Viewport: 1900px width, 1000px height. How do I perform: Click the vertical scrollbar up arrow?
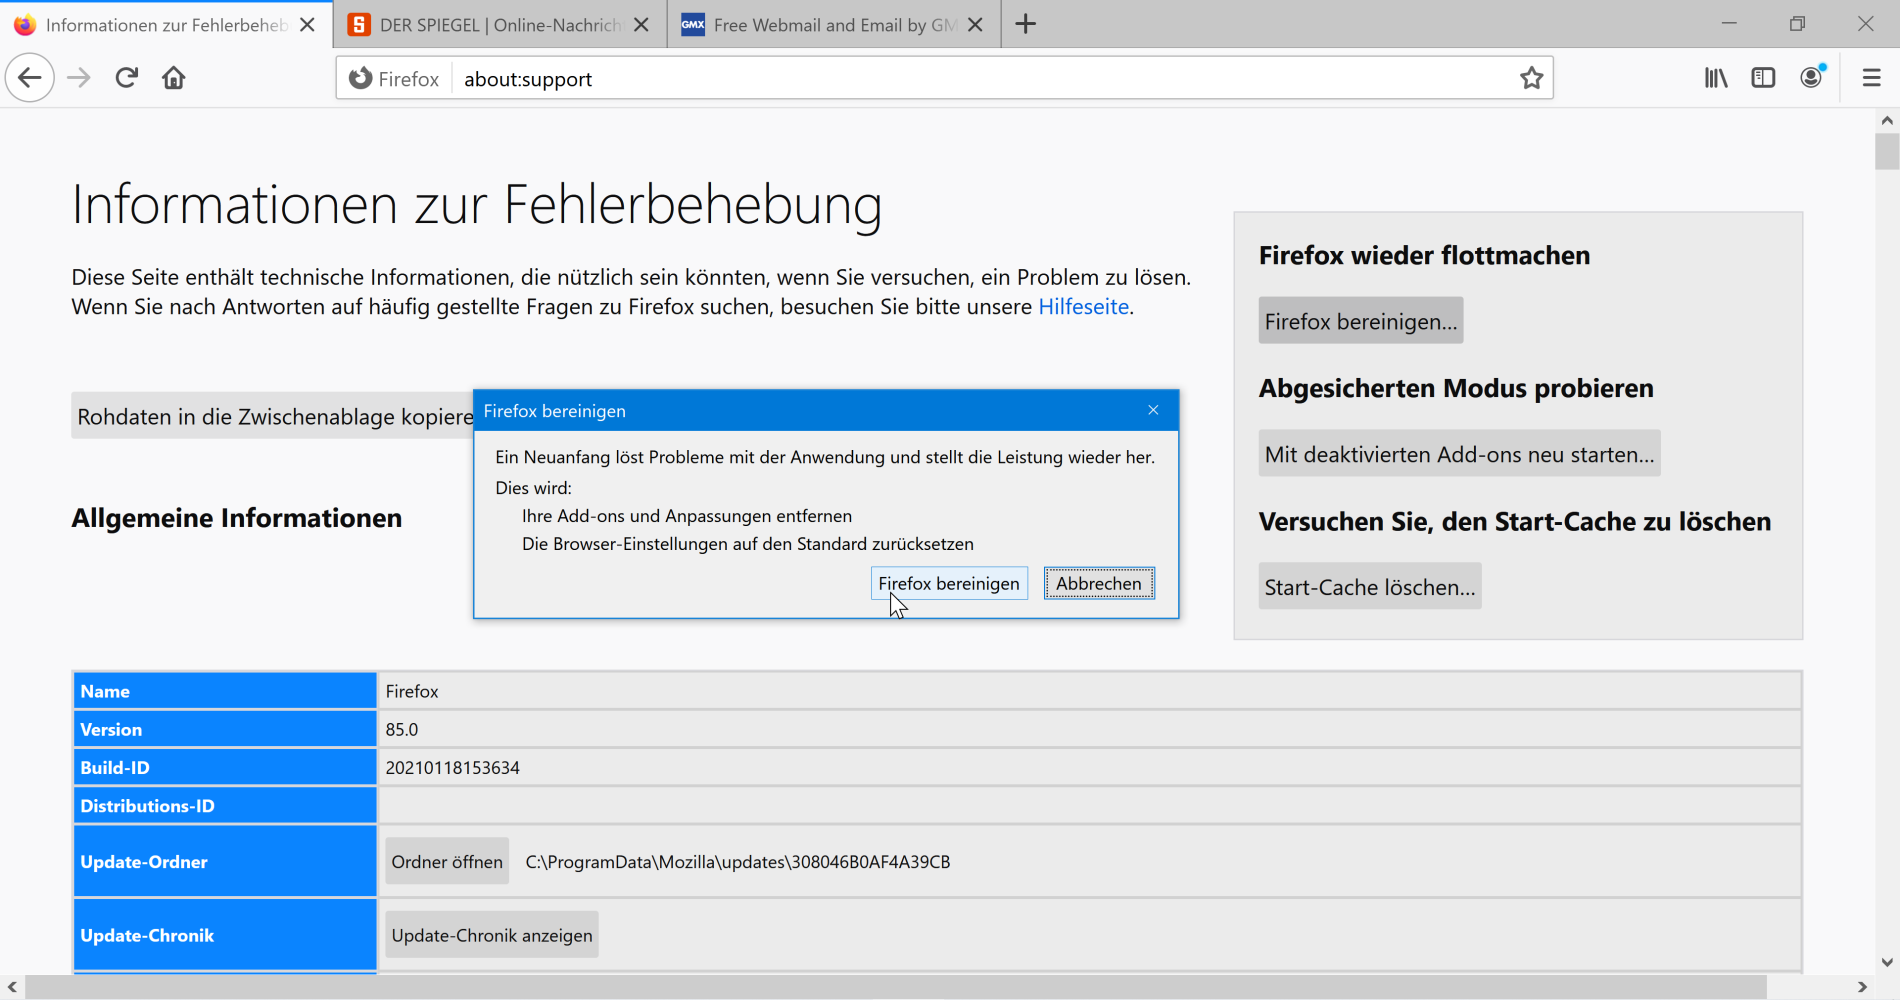[x=1887, y=121]
